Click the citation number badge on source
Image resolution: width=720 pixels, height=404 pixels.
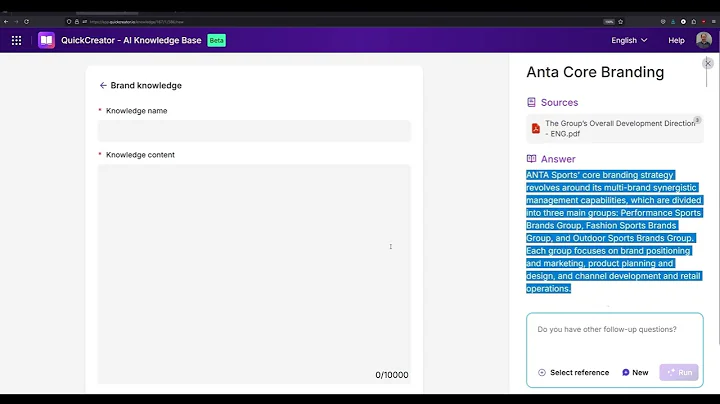[697, 120]
